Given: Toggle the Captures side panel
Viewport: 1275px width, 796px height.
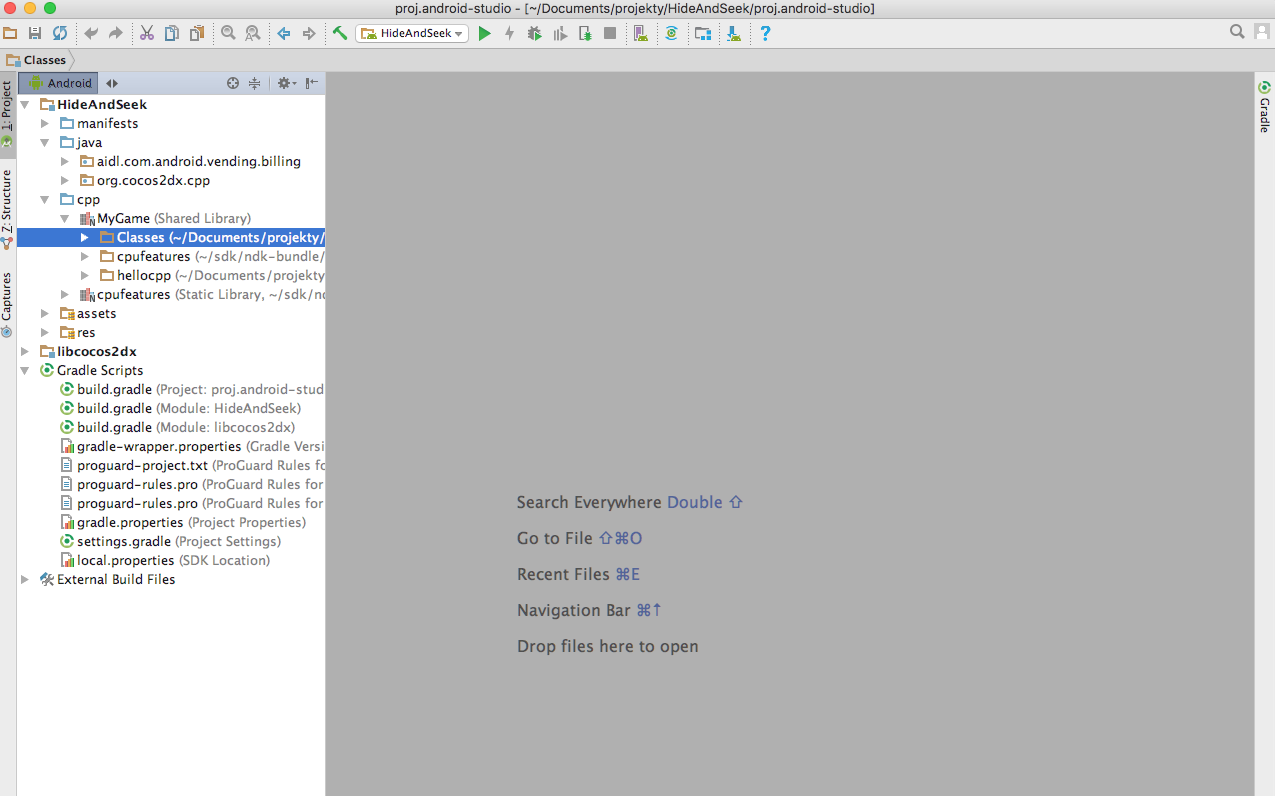Looking at the screenshot, I should (x=7, y=303).
